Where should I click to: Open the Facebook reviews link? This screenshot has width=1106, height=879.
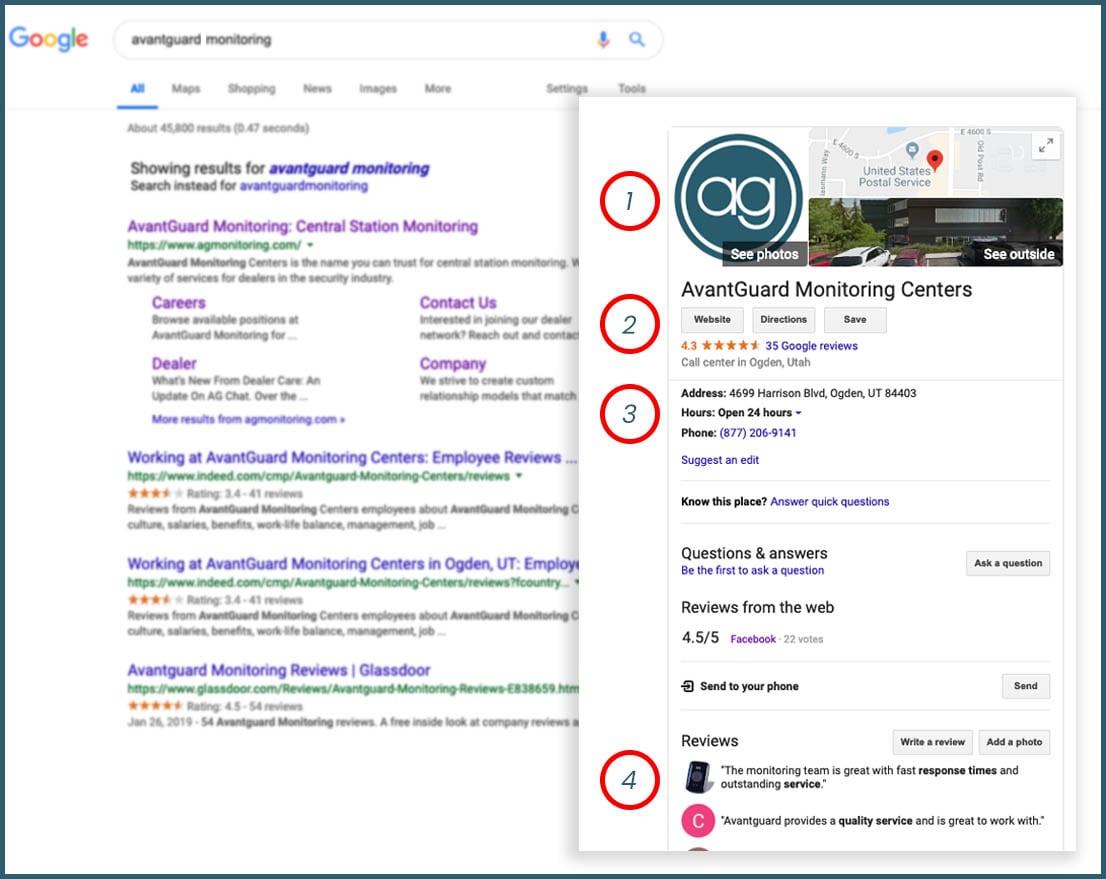click(x=753, y=639)
